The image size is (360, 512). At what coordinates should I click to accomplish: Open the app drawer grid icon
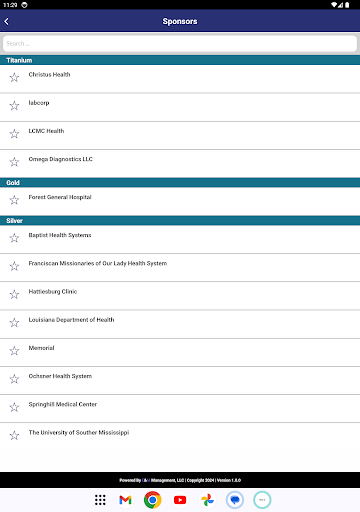click(x=100, y=500)
